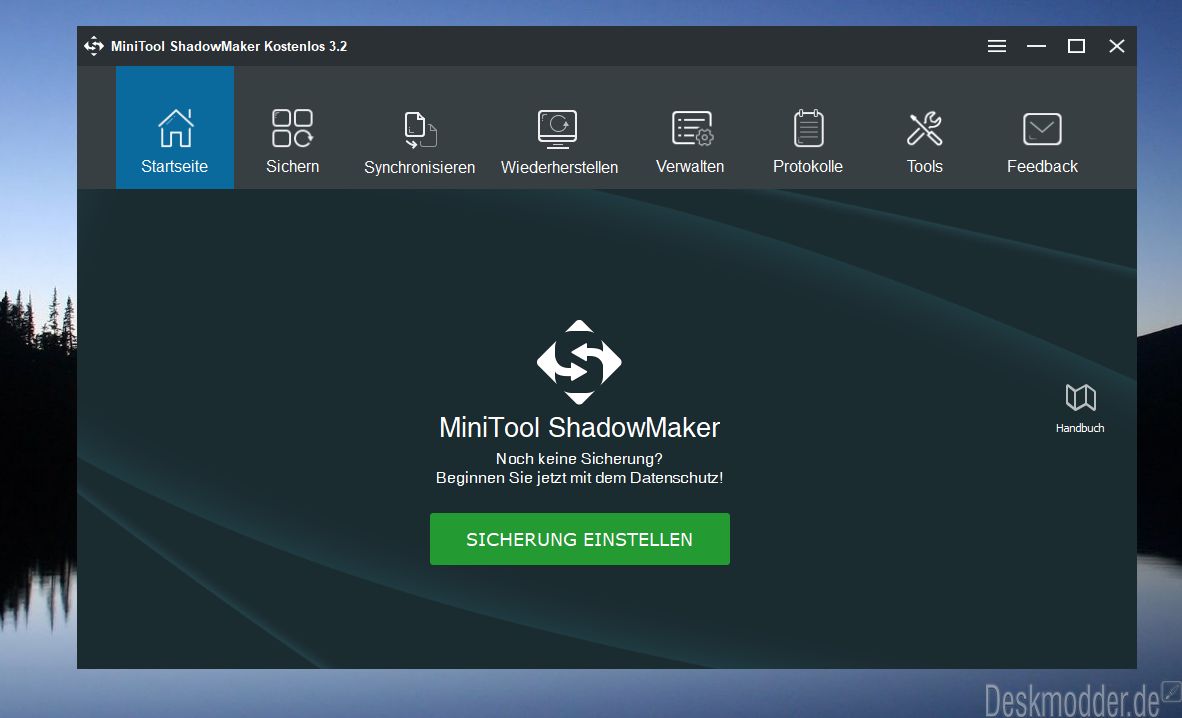Screen dimensions: 1182x718
Task: Click the 'Noch keine Sicherung?' text
Action: (579, 459)
